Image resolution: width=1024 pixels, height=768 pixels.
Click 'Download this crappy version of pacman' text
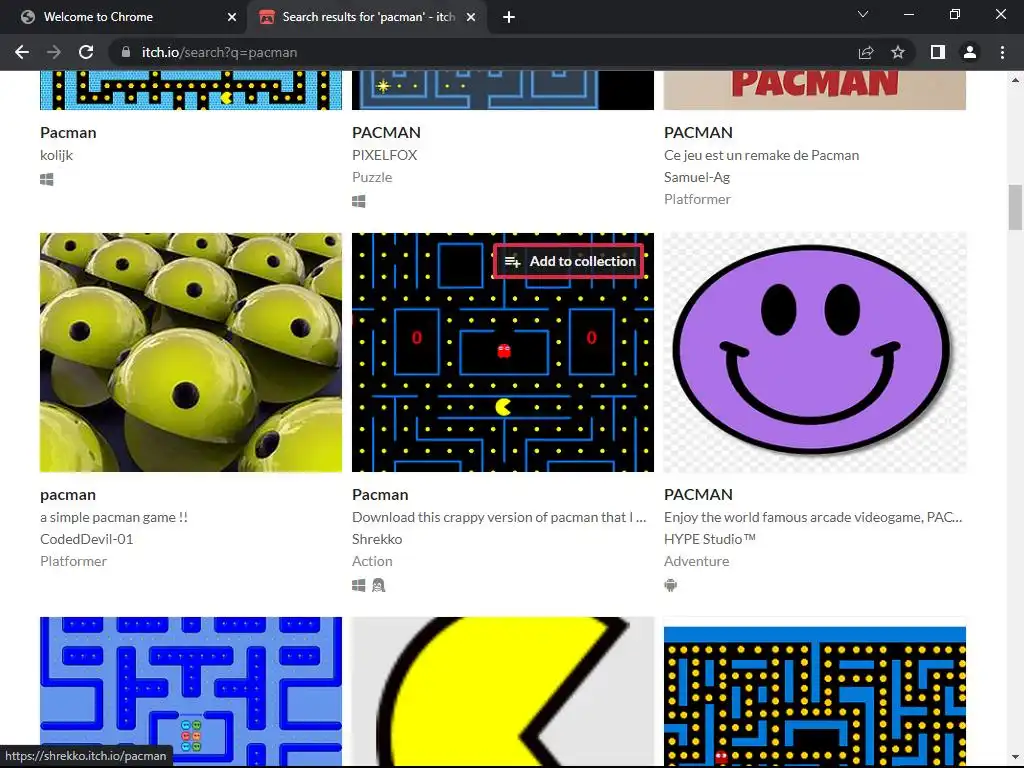[x=499, y=517]
